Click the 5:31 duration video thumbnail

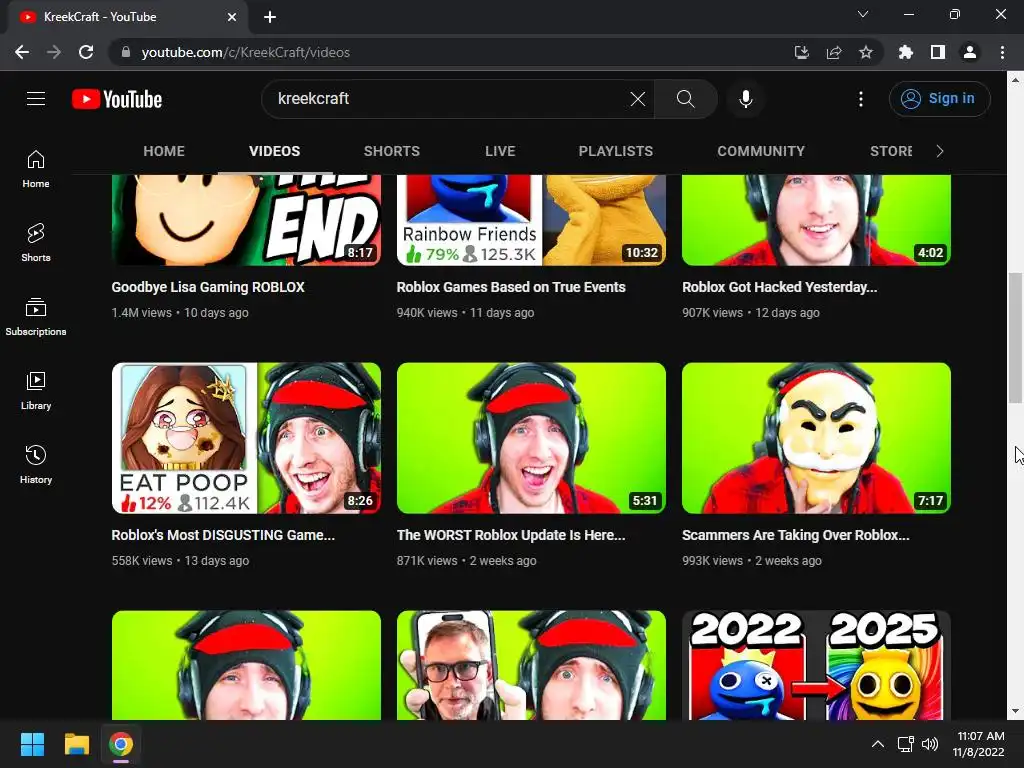pos(531,438)
